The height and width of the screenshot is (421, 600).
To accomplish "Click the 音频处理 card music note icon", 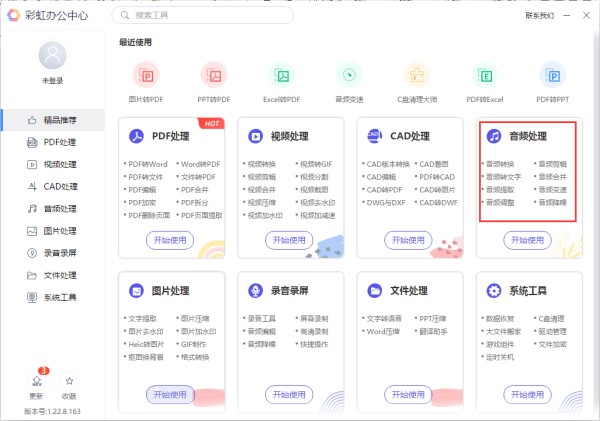I will point(494,136).
